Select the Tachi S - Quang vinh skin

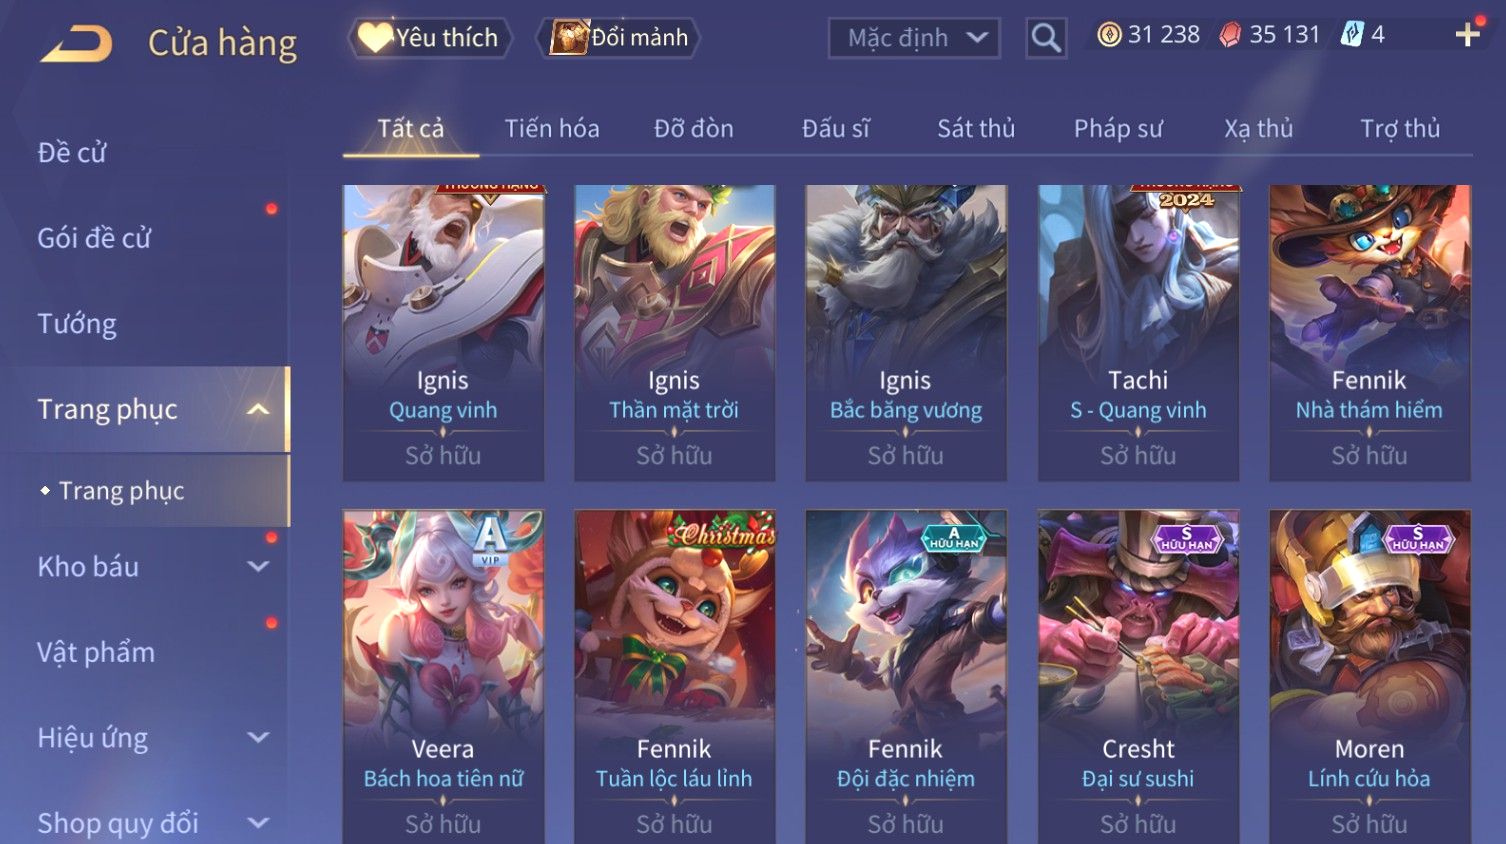[1138, 333]
